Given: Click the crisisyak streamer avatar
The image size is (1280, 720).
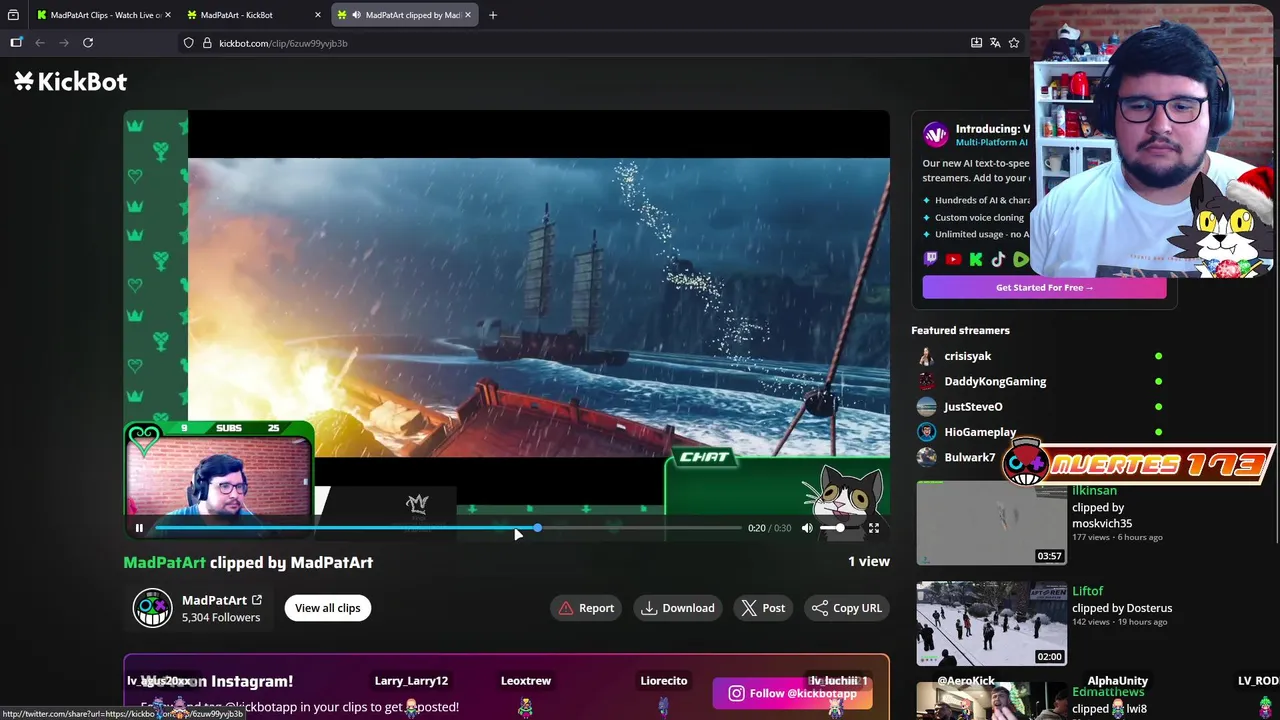Looking at the screenshot, I should (927, 356).
